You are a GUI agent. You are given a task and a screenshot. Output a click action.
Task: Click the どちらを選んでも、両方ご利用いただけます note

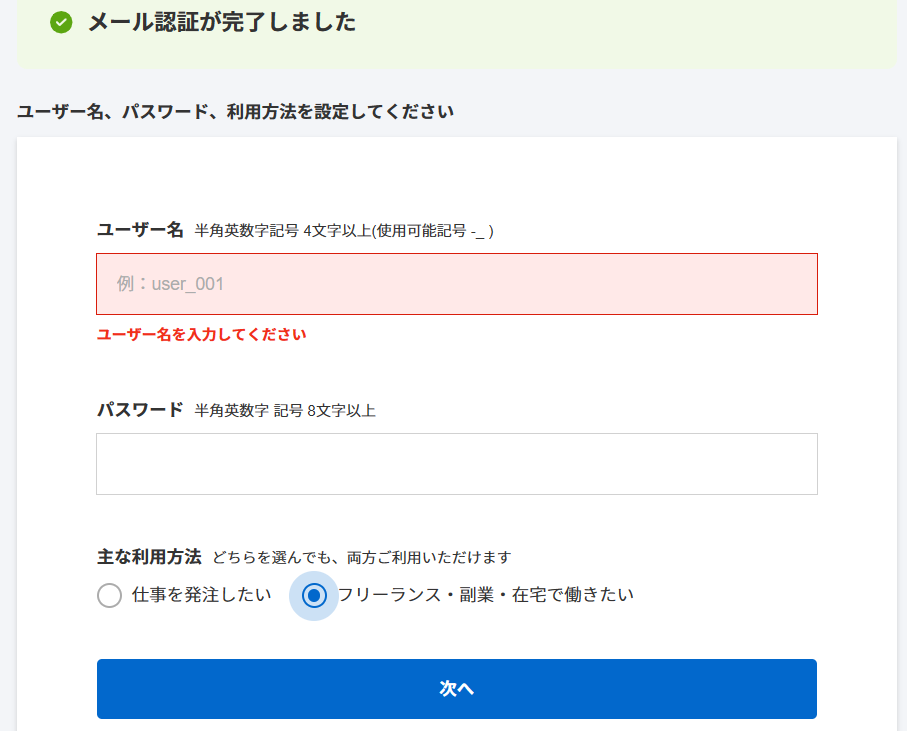362,558
